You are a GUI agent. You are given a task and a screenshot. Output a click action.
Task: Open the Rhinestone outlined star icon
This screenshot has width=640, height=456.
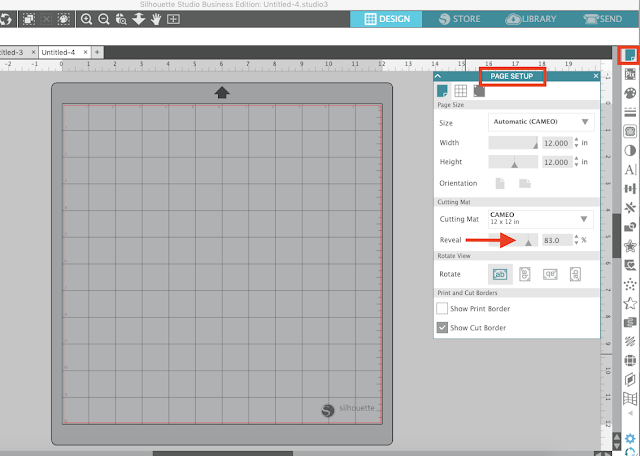click(x=630, y=303)
